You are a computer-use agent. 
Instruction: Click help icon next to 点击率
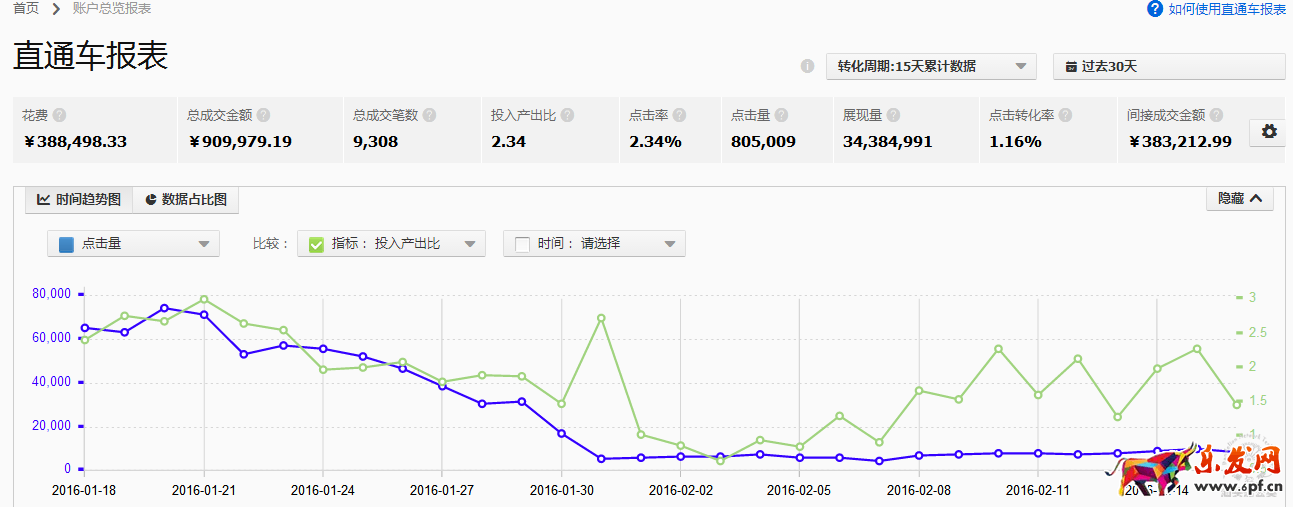pyautogui.click(x=677, y=115)
